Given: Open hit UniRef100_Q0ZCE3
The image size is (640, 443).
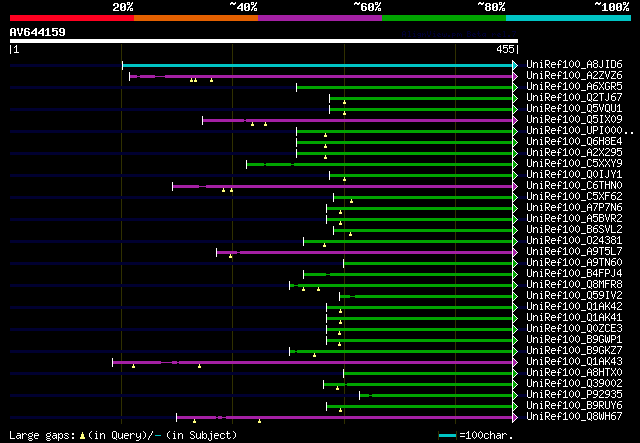Looking at the screenshot, I should click(574, 329).
